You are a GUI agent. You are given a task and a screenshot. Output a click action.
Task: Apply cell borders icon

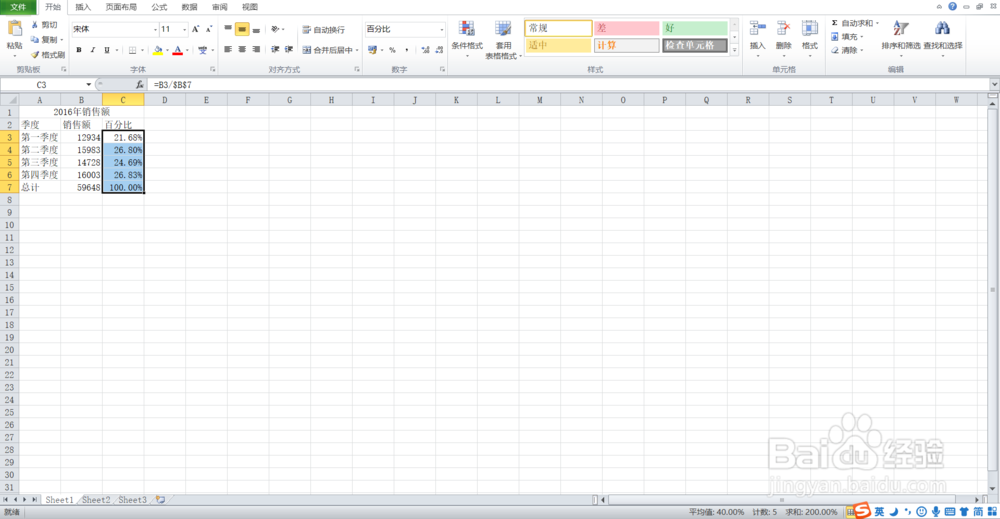click(x=132, y=50)
